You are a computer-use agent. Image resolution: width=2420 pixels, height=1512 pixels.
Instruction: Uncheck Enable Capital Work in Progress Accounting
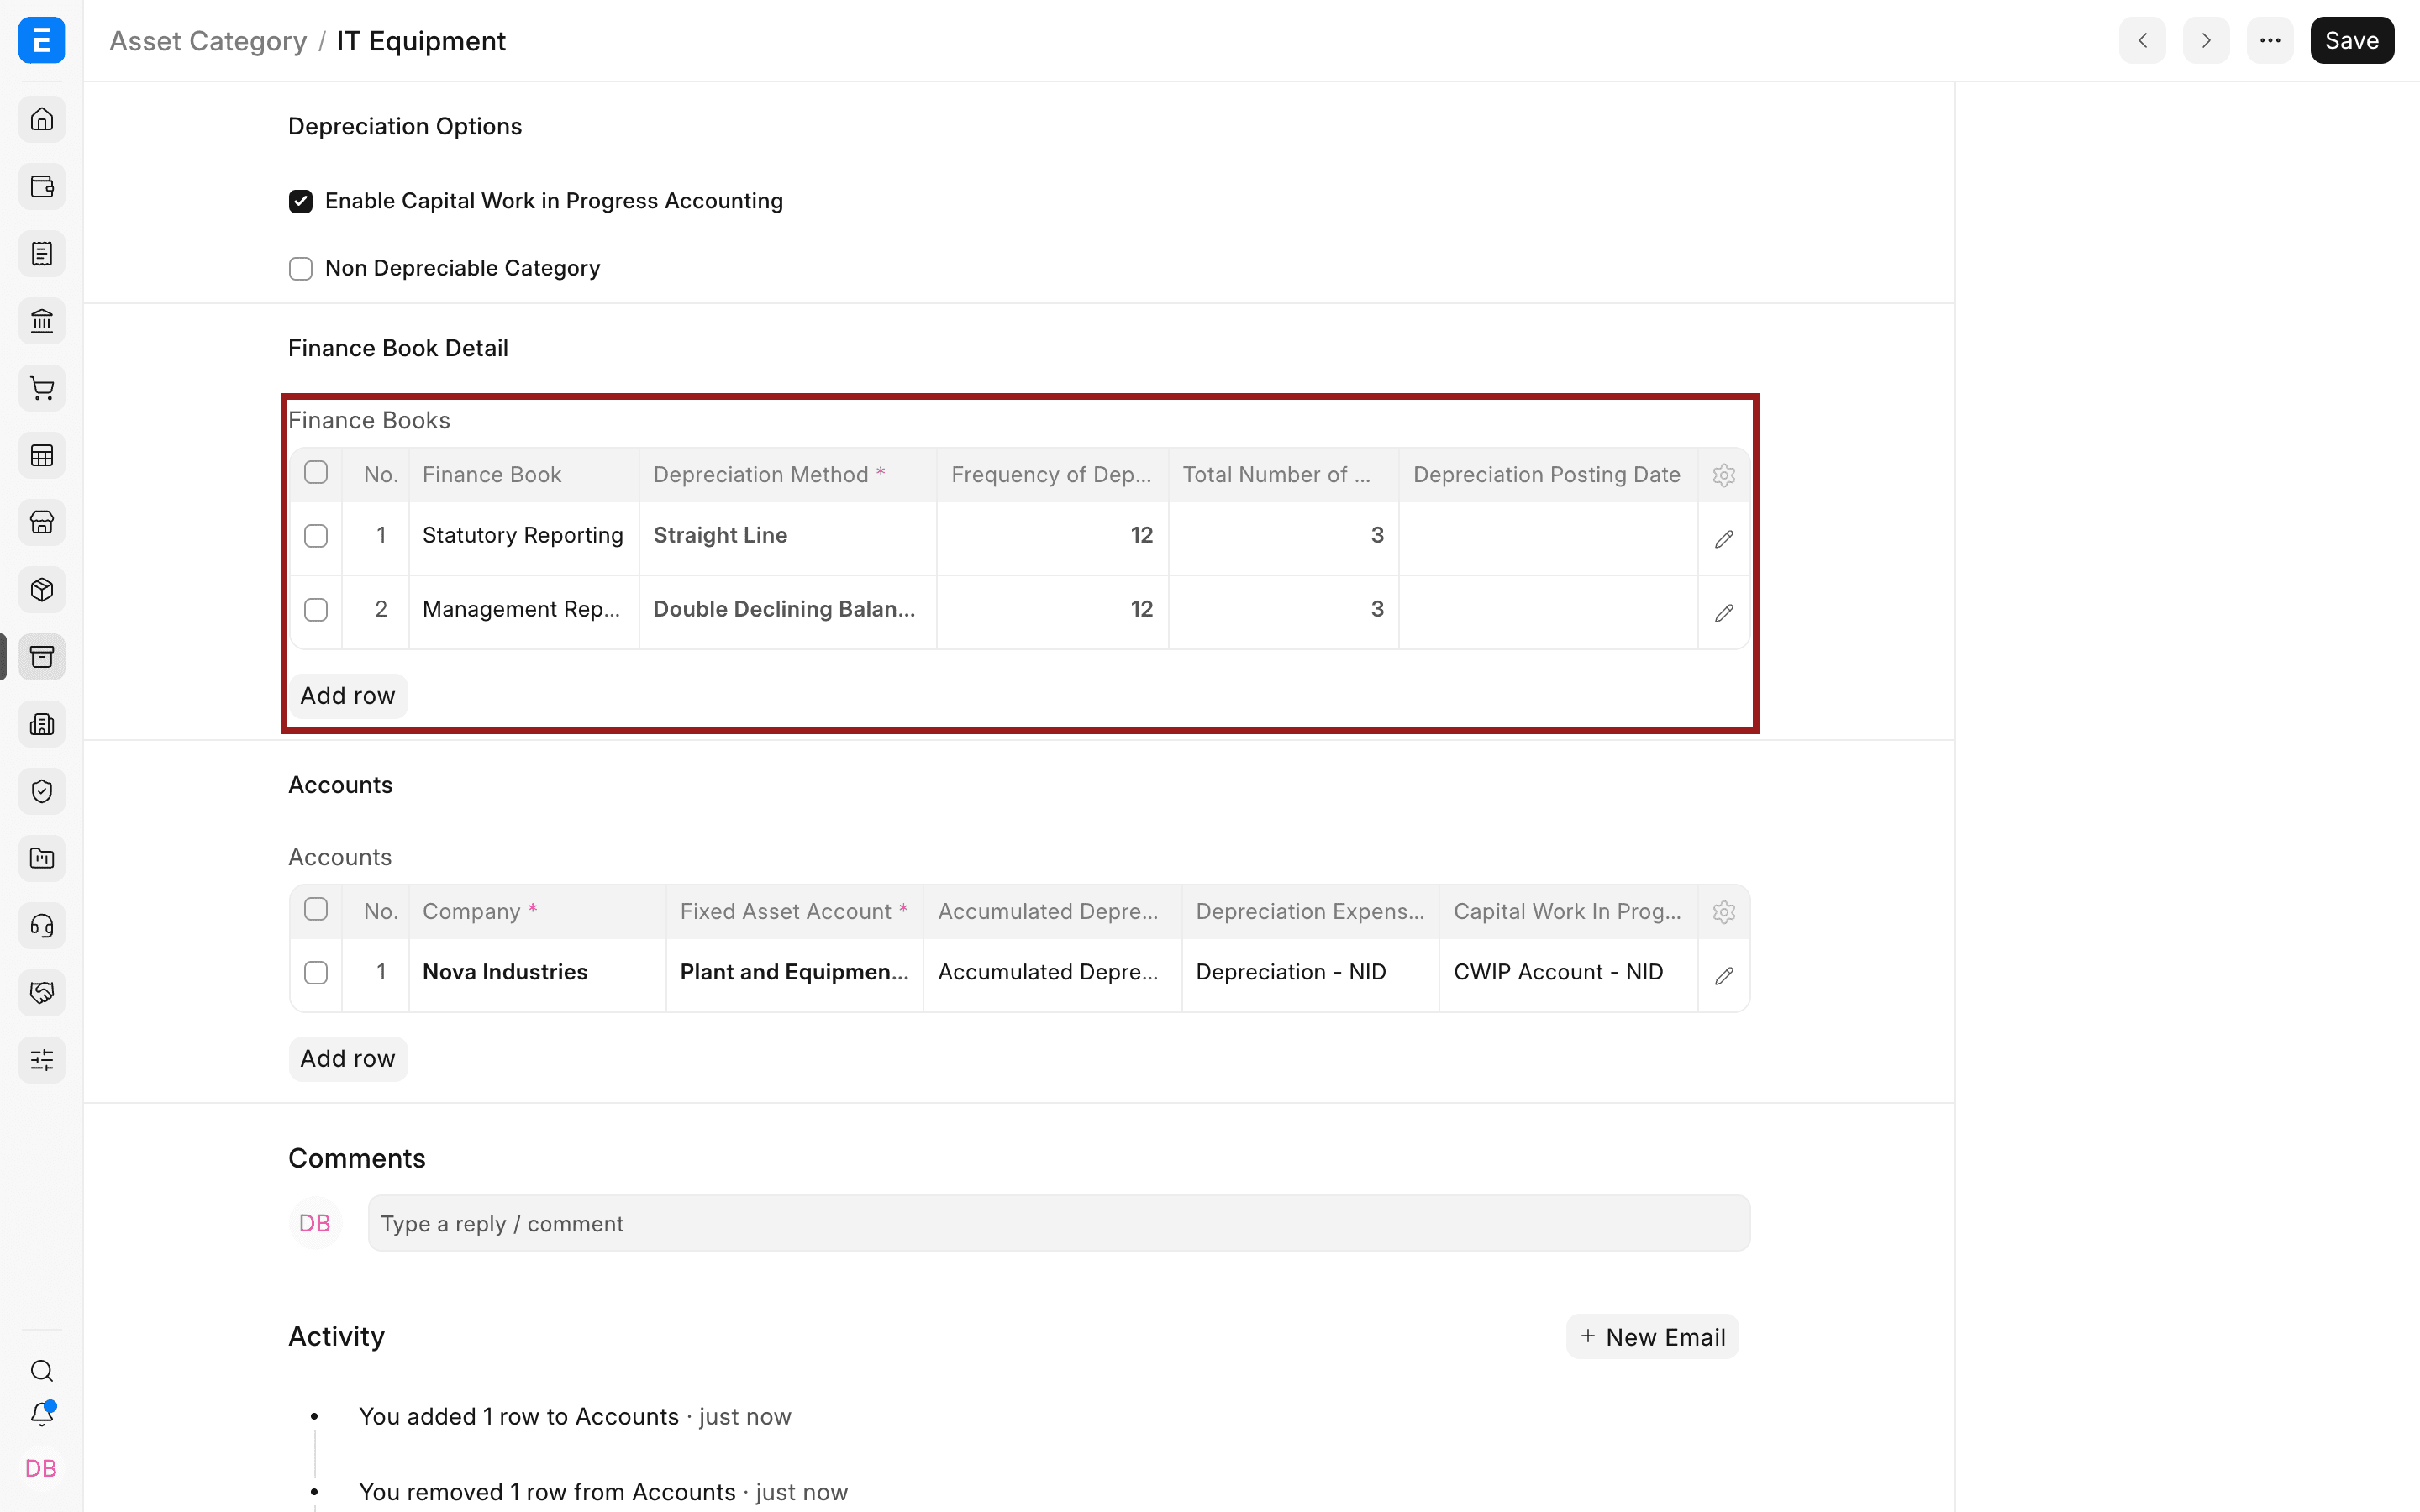(x=300, y=201)
